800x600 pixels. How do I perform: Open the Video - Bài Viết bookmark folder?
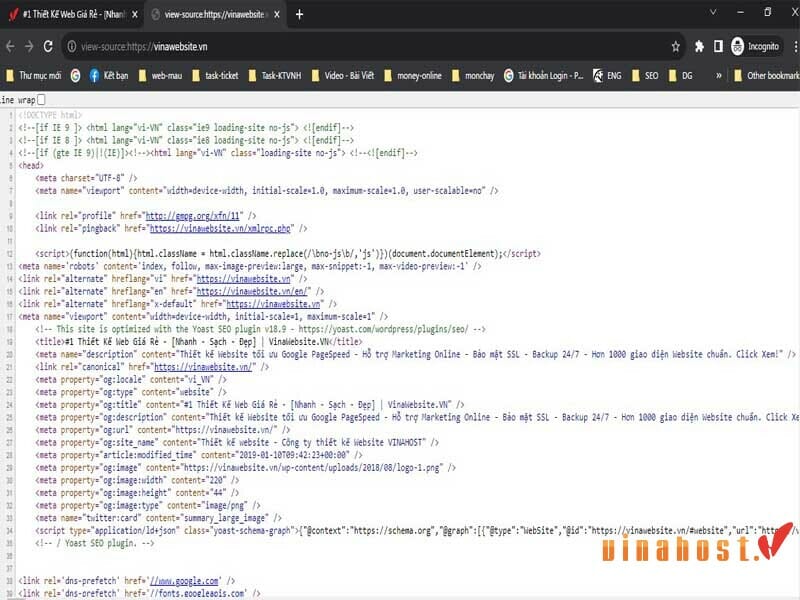point(343,76)
